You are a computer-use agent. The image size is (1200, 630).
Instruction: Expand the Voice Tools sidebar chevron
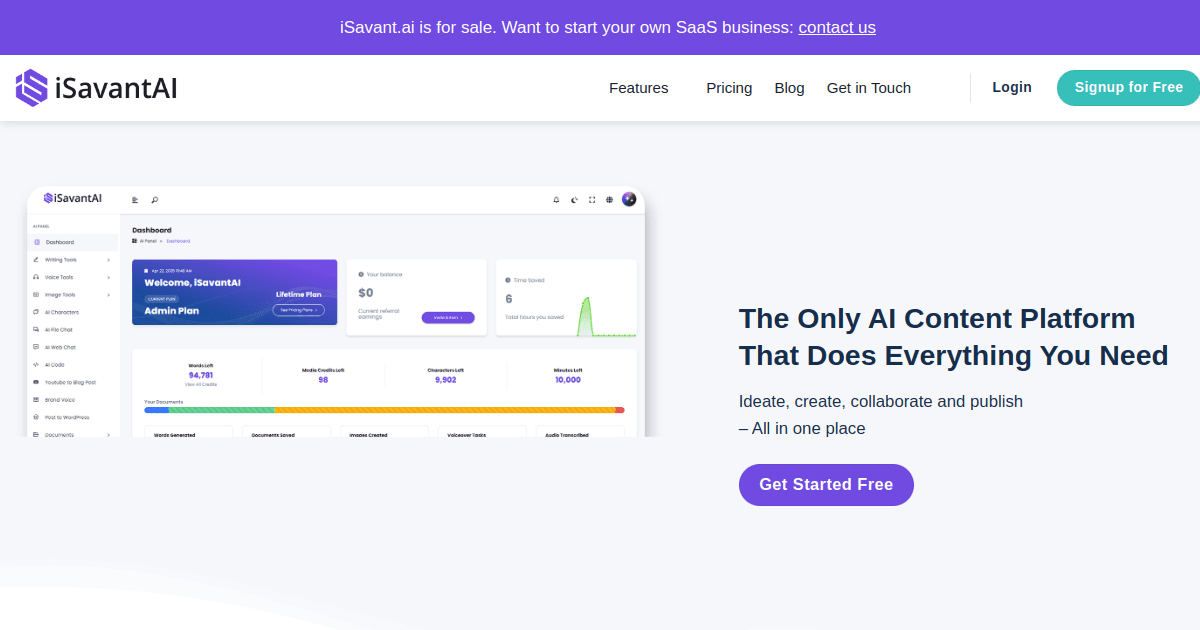pos(108,277)
